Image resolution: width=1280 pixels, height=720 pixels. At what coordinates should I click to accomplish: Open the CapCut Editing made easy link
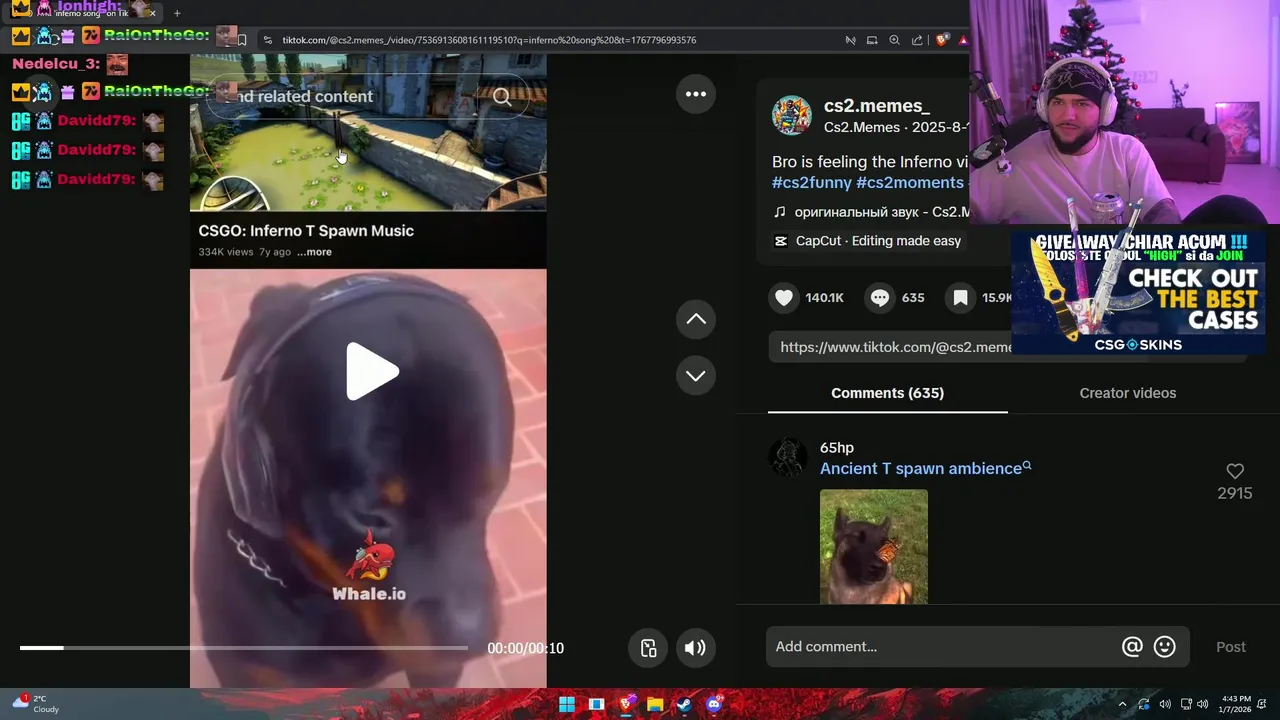tap(867, 241)
